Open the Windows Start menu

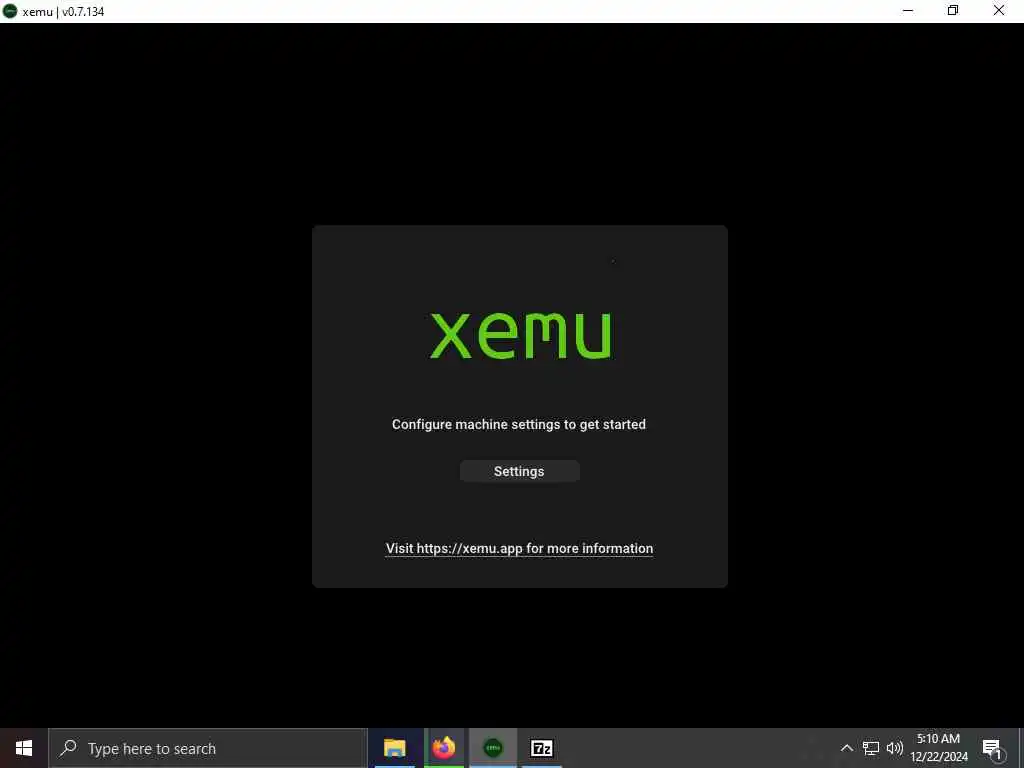click(x=24, y=748)
